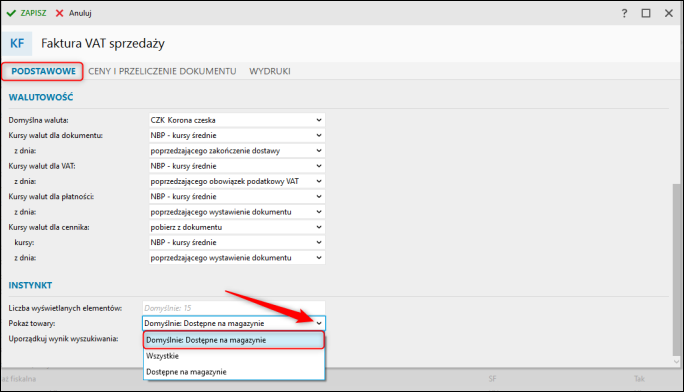Open the help question mark icon

point(624,13)
